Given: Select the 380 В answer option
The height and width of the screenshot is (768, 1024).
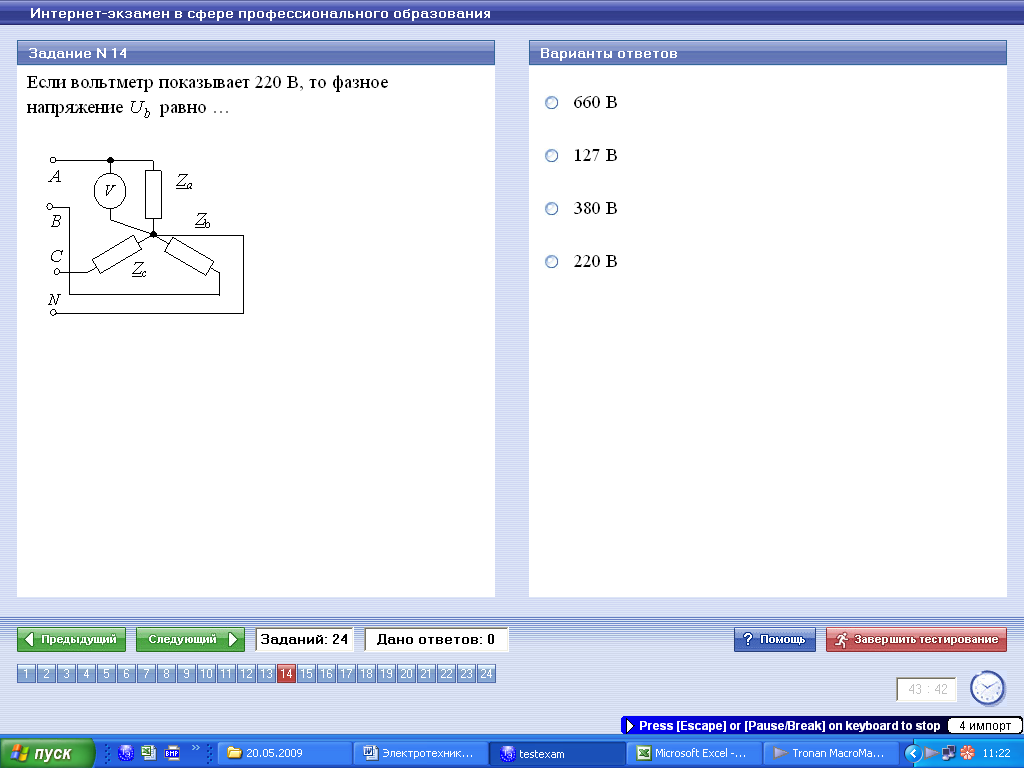Looking at the screenshot, I should [x=552, y=208].
